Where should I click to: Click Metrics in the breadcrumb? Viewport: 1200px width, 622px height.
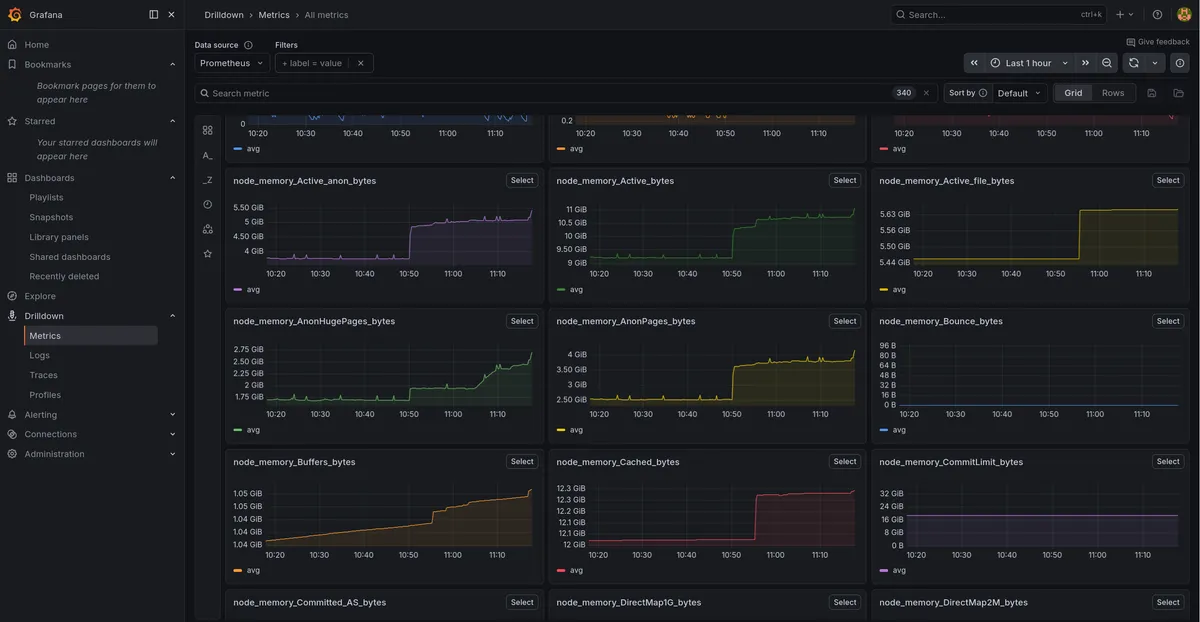point(274,15)
